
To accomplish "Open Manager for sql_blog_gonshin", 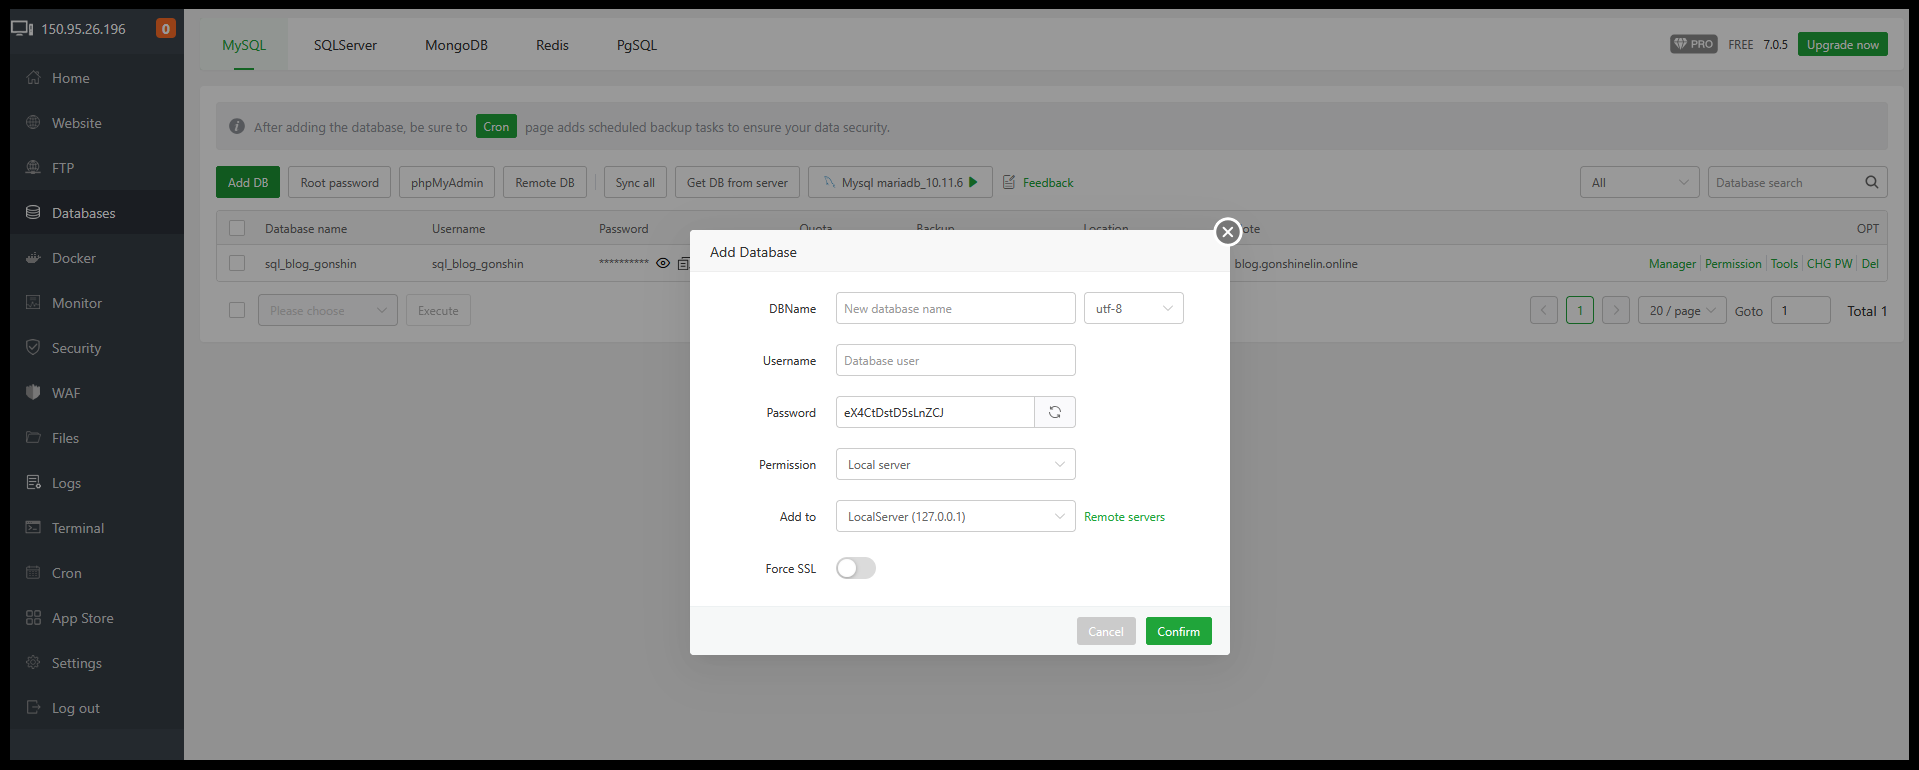I will pyautogui.click(x=1672, y=264).
